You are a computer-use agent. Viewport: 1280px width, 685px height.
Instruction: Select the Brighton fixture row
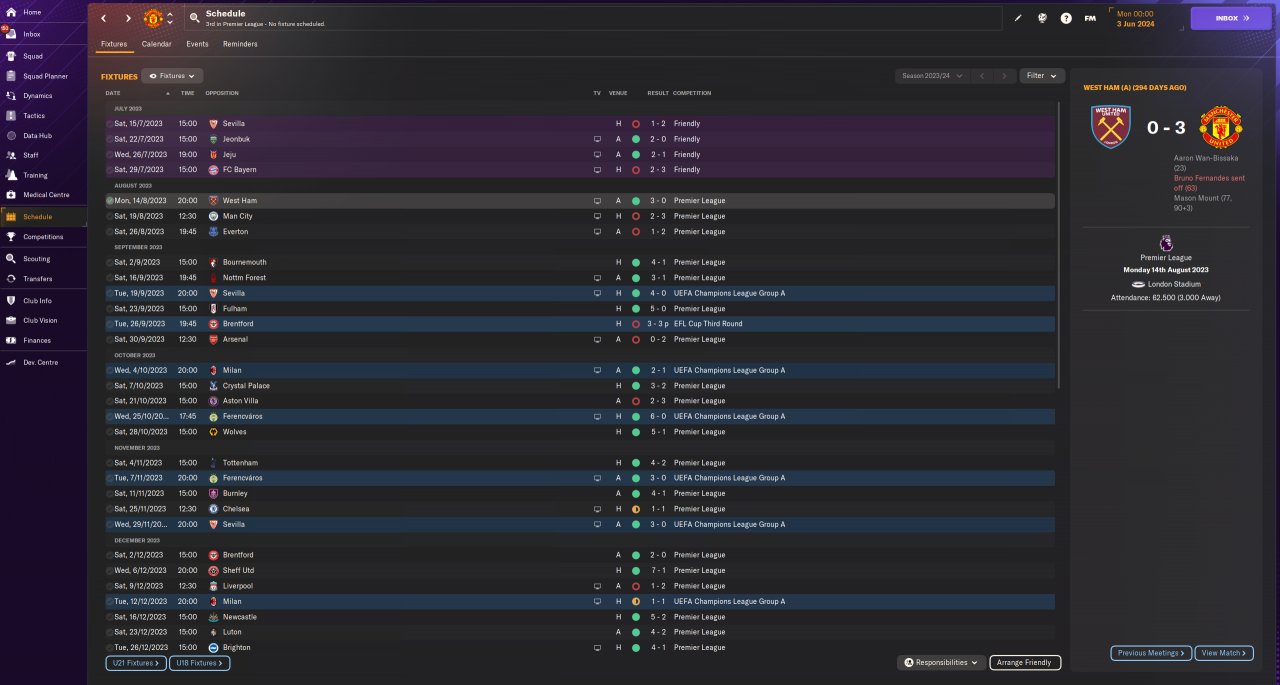tap(580, 647)
